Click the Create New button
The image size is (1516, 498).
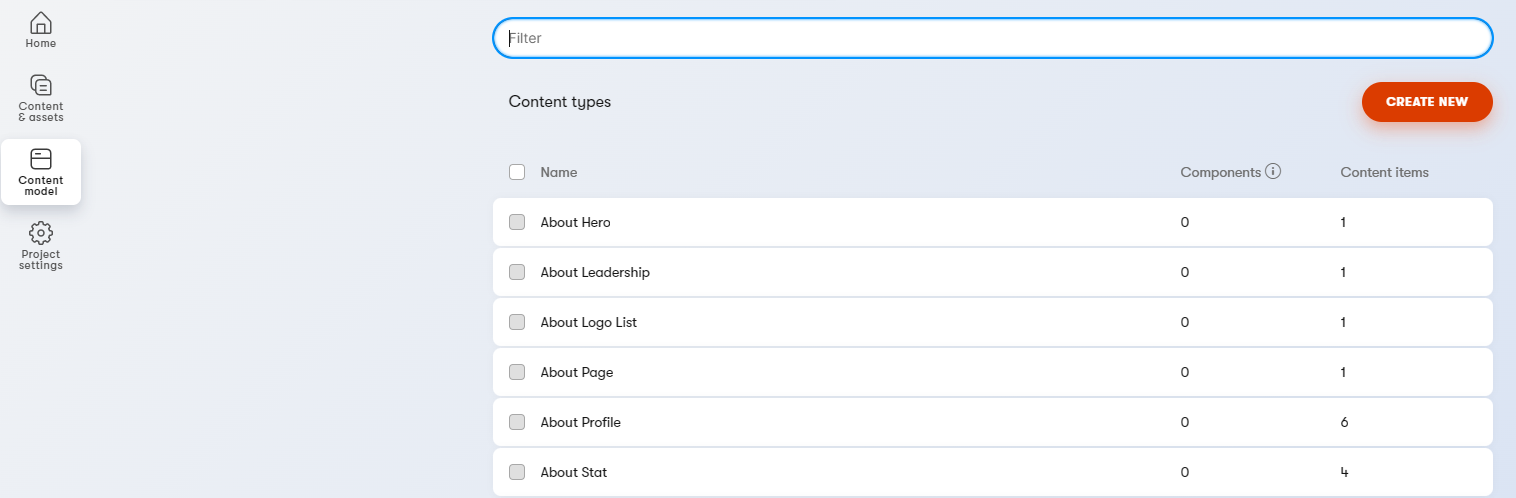click(1427, 102)
